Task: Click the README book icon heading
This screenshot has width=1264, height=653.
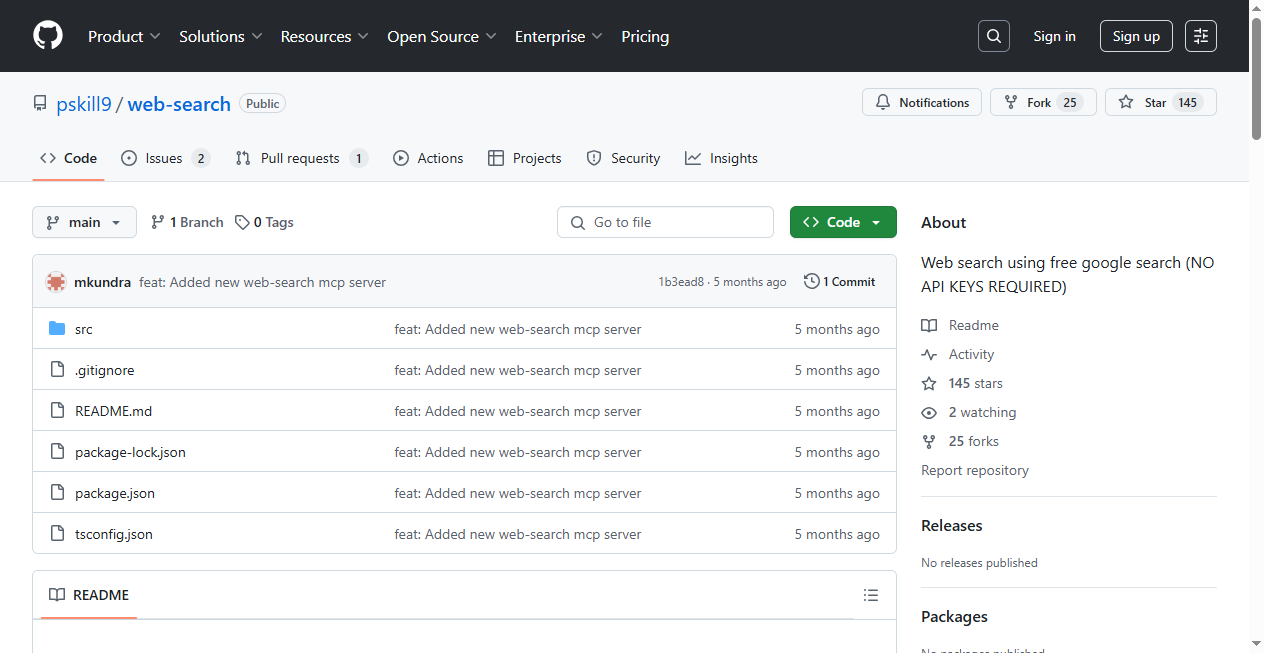Action: [x=57, y=595]
